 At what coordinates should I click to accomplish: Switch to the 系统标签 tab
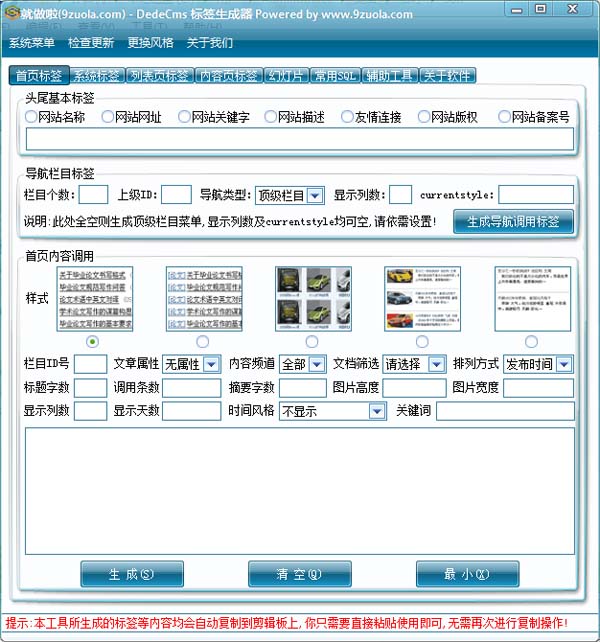click(97, 76)
